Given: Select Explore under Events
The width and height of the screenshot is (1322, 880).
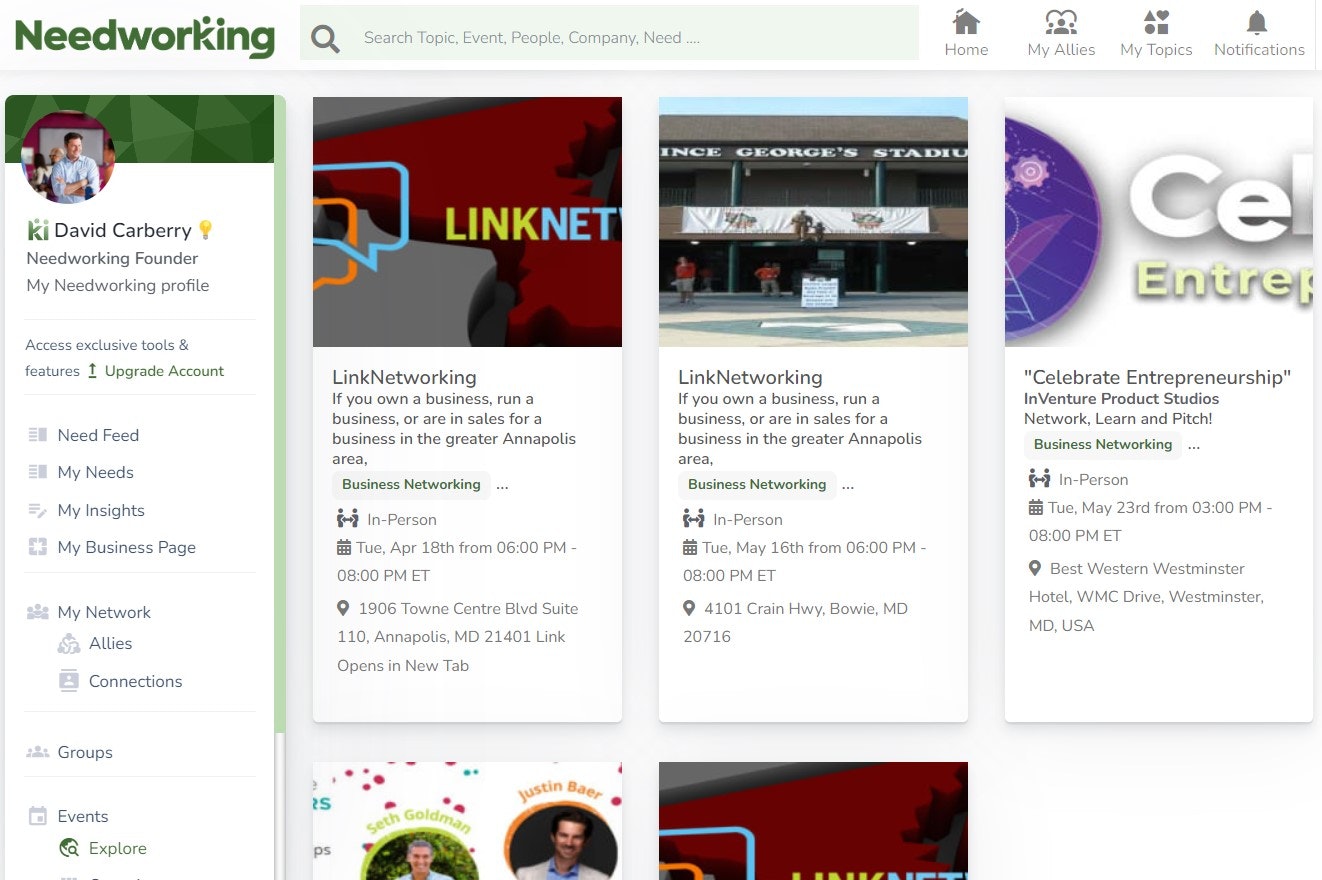Looking at the screenshot, I should pyautogui.click(x=117, y=848).
